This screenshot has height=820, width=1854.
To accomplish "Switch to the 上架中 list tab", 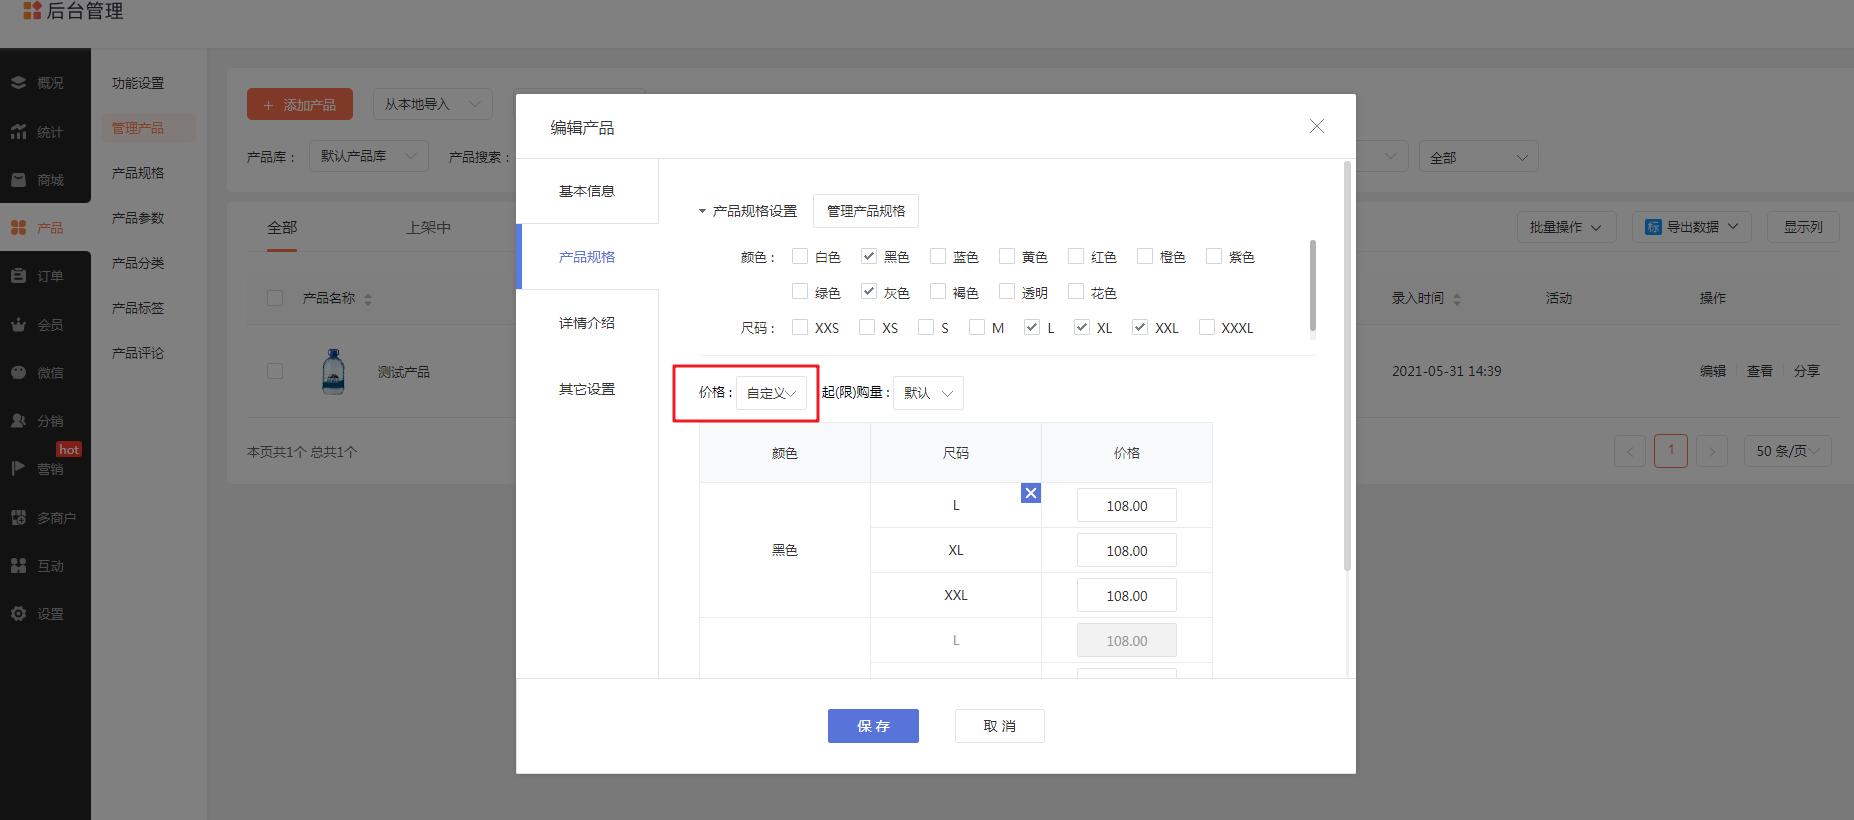I will [x=428, y=228].
